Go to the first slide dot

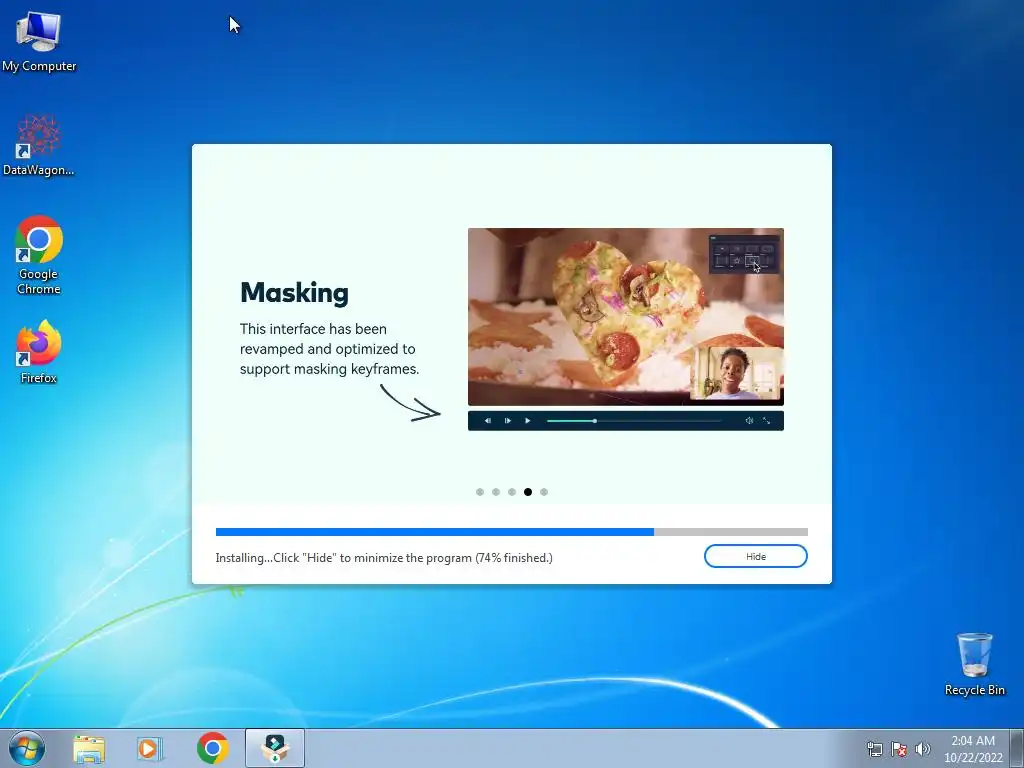click(x=480, y=492)
